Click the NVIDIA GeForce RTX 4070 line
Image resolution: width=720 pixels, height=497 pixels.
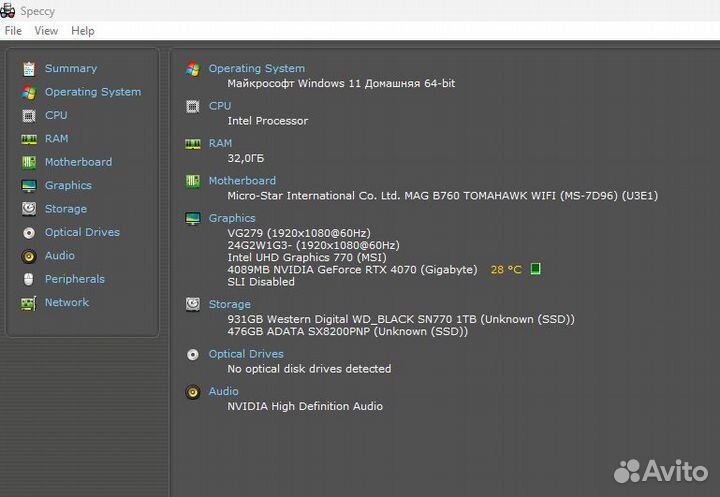click(352, 270)
